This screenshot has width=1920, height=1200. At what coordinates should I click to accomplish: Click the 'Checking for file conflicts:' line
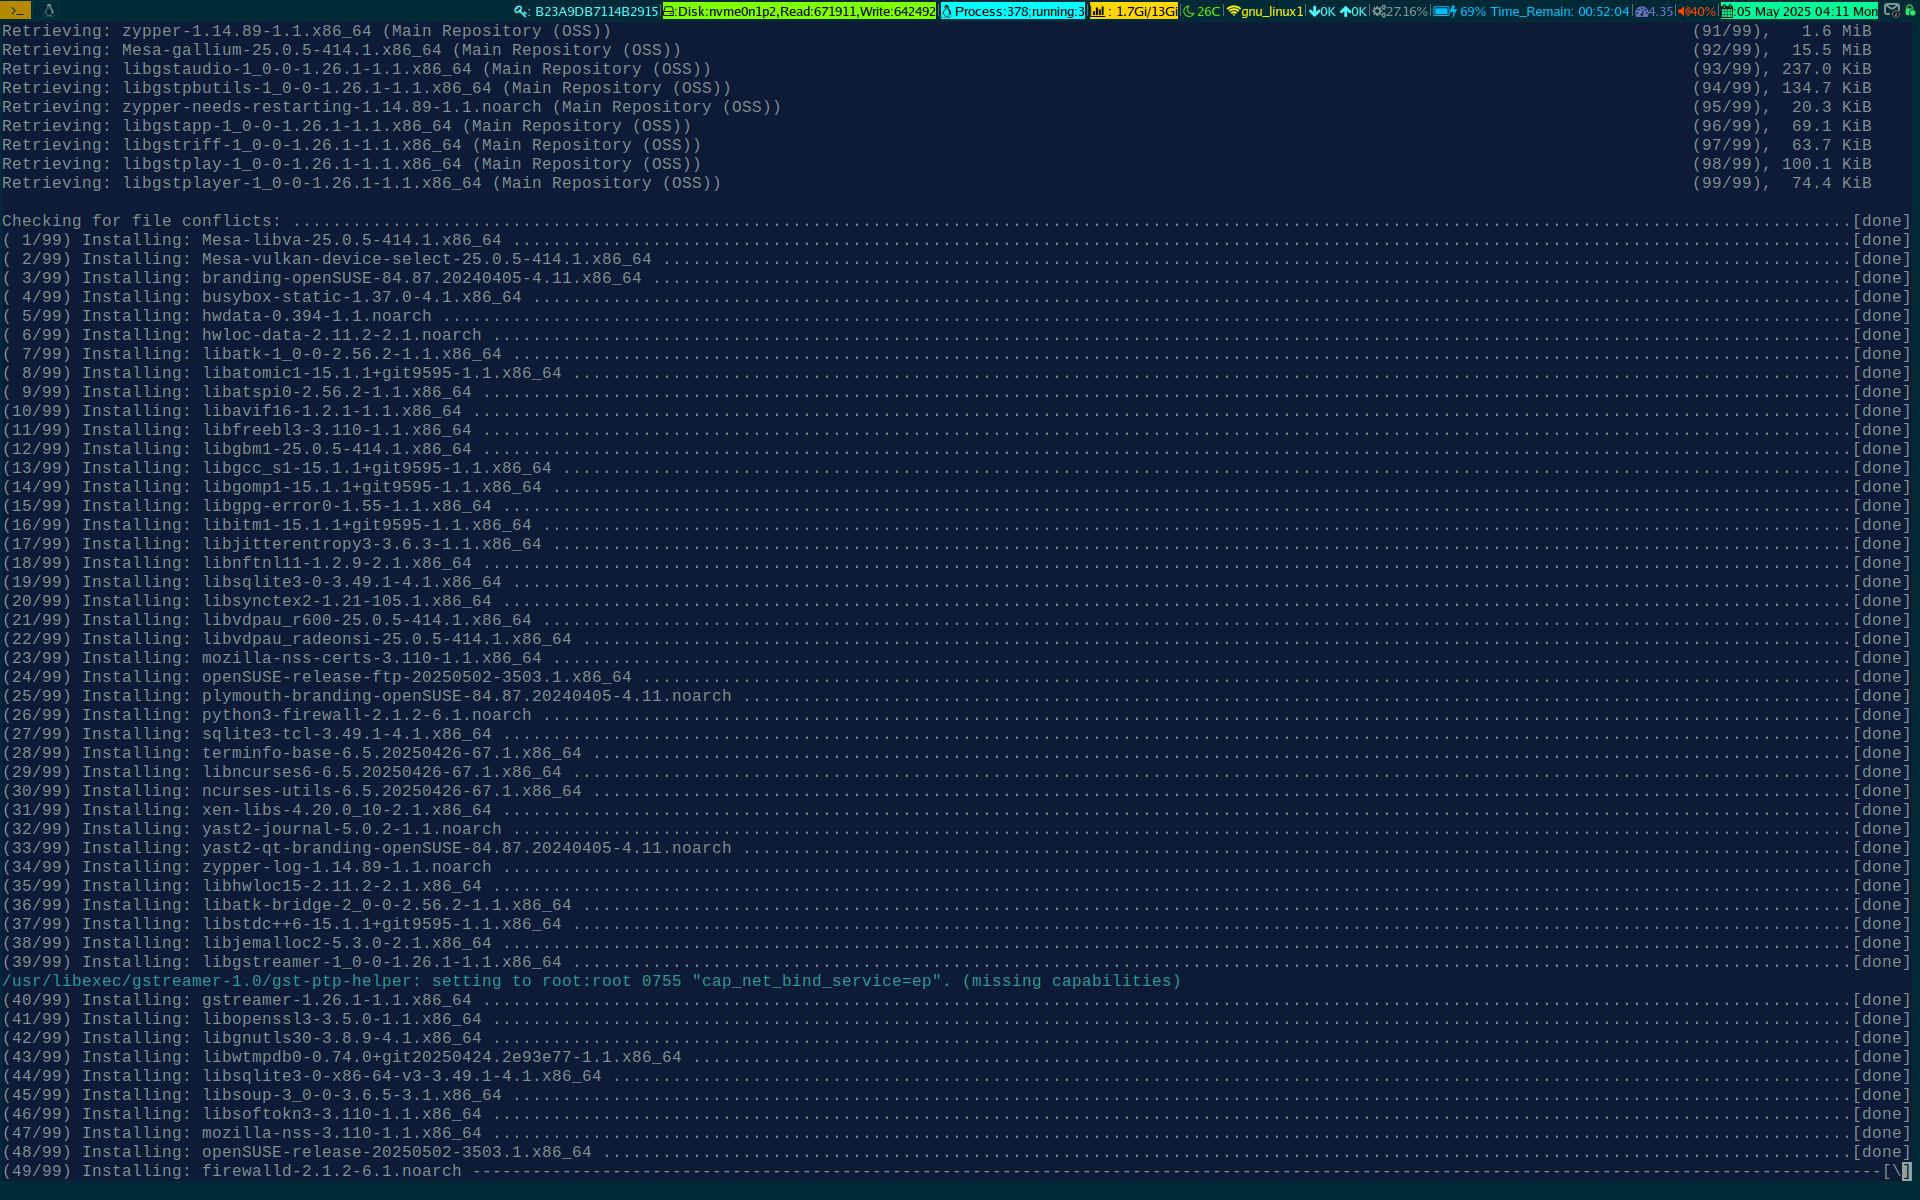point(142,221)
